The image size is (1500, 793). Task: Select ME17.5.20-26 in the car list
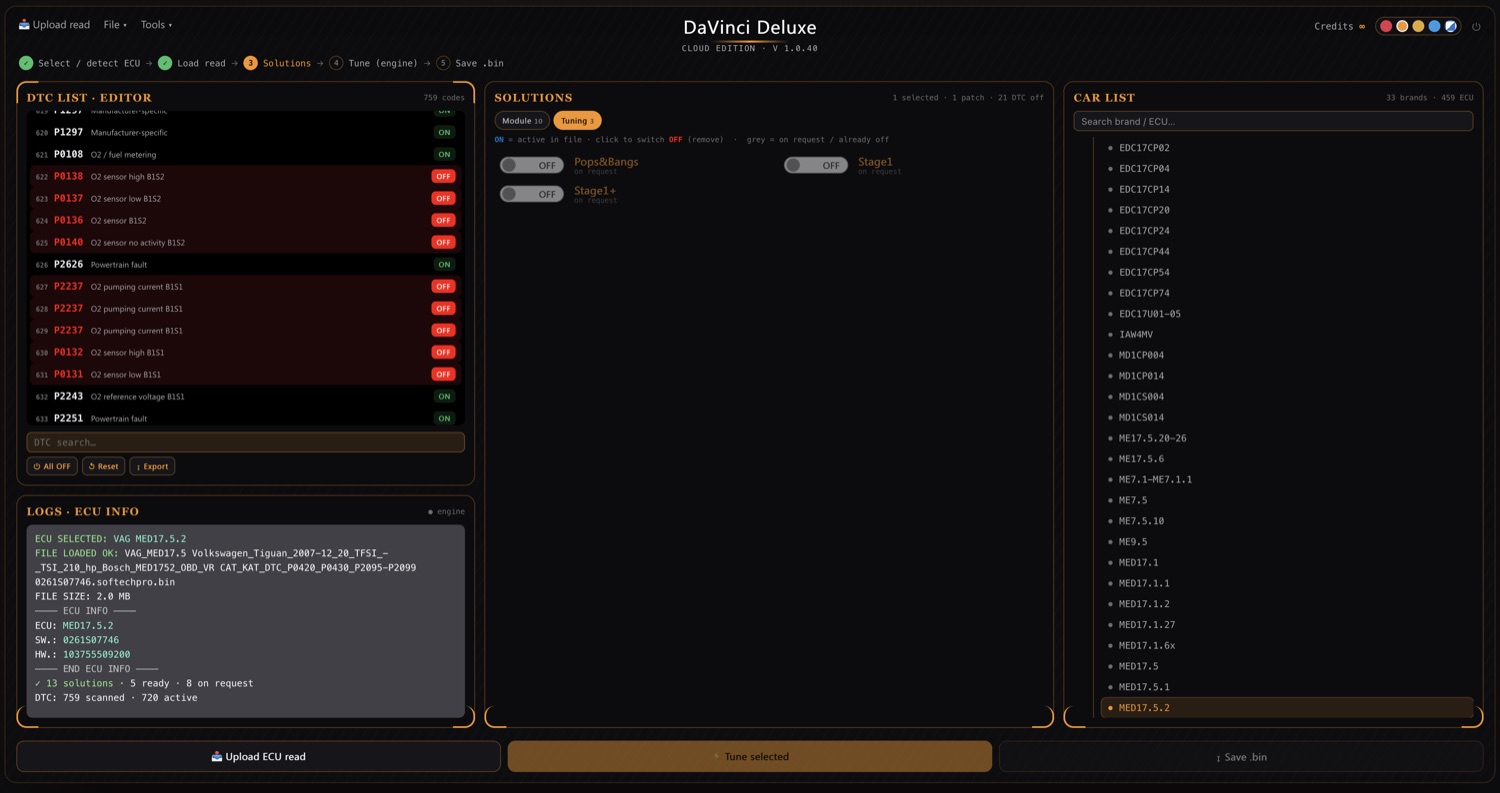[1287, 438]
